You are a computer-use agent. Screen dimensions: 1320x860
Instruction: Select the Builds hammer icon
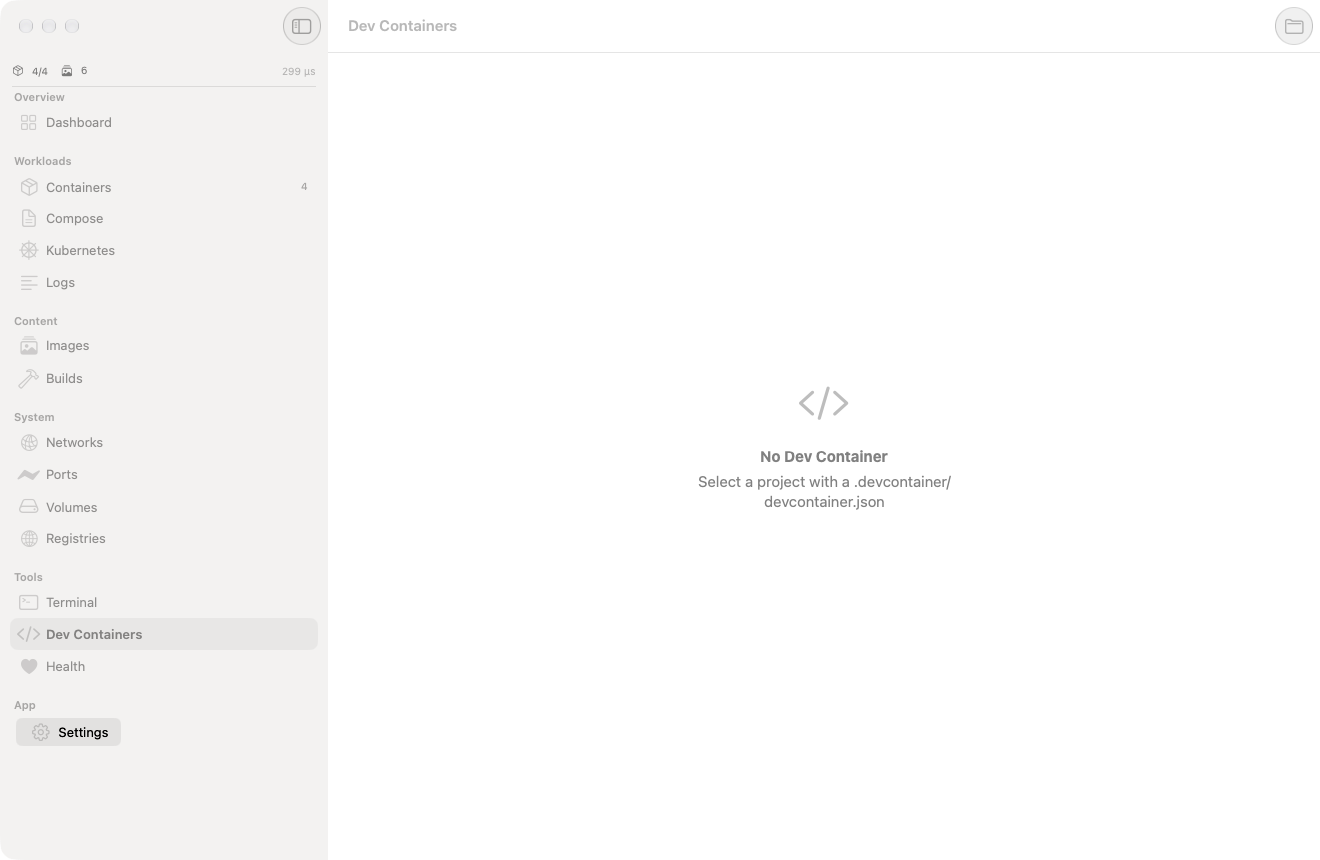(29, 378)
